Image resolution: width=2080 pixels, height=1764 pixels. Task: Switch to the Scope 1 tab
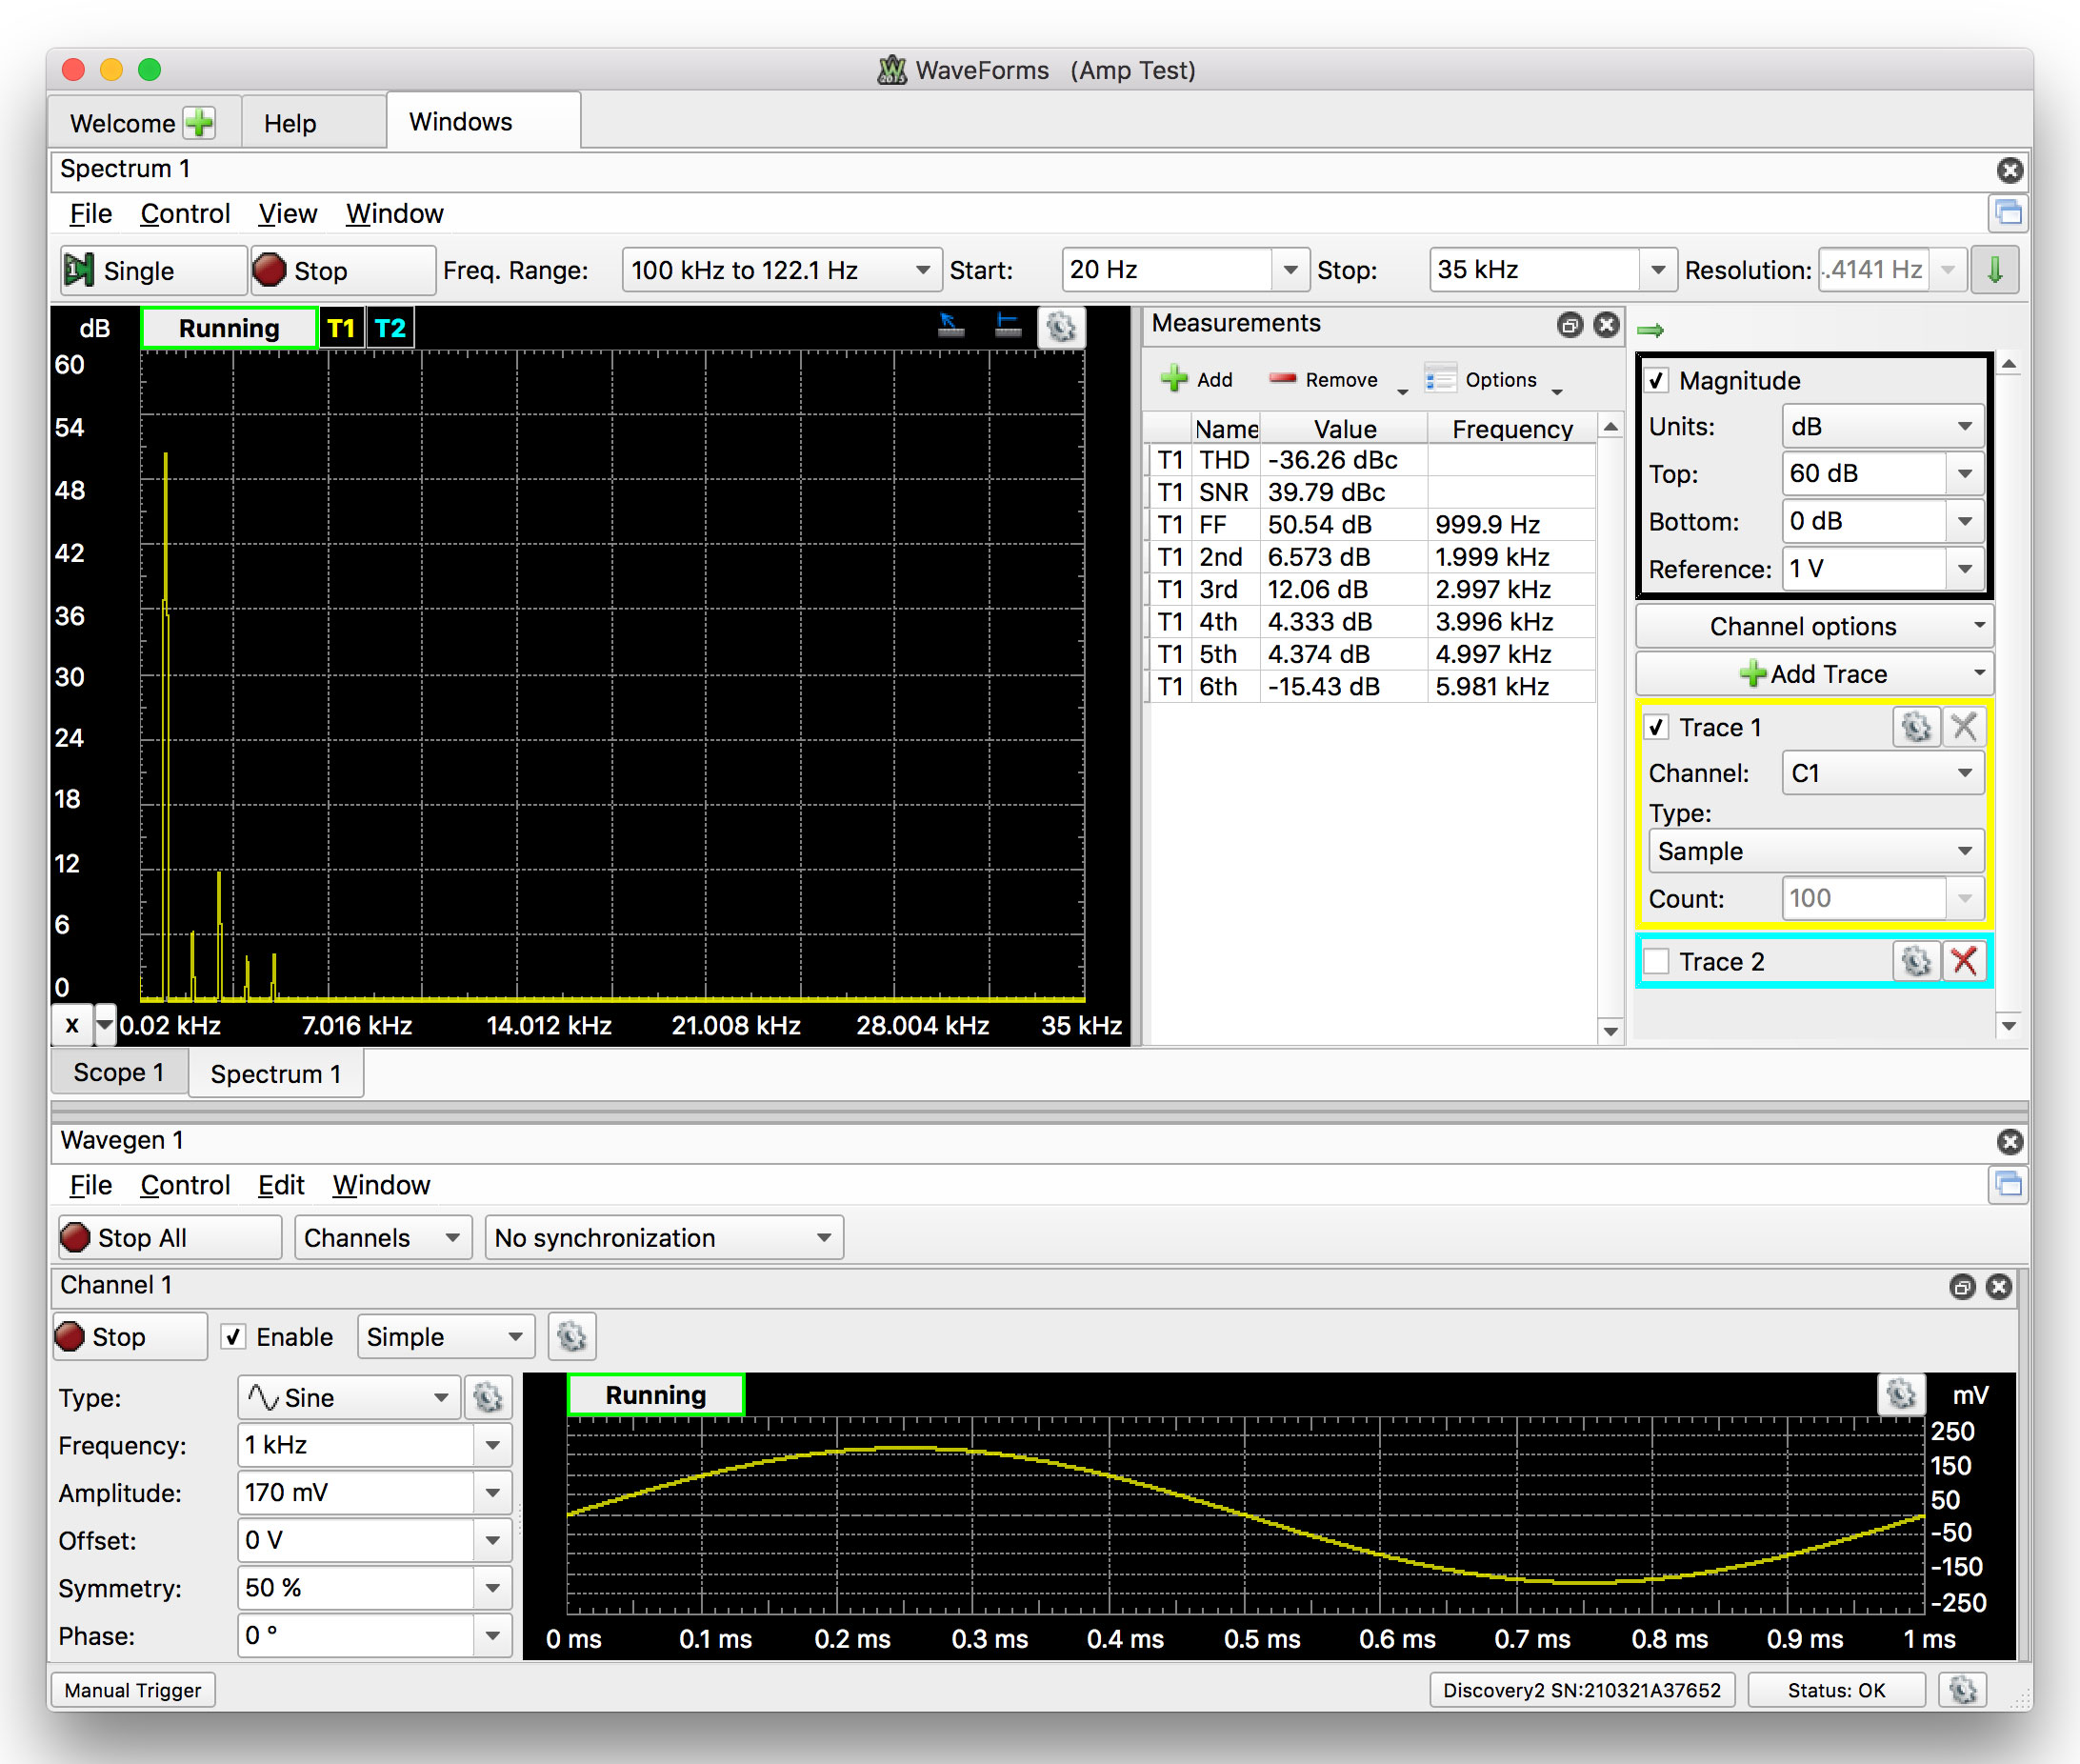[x=118, y=1072]
